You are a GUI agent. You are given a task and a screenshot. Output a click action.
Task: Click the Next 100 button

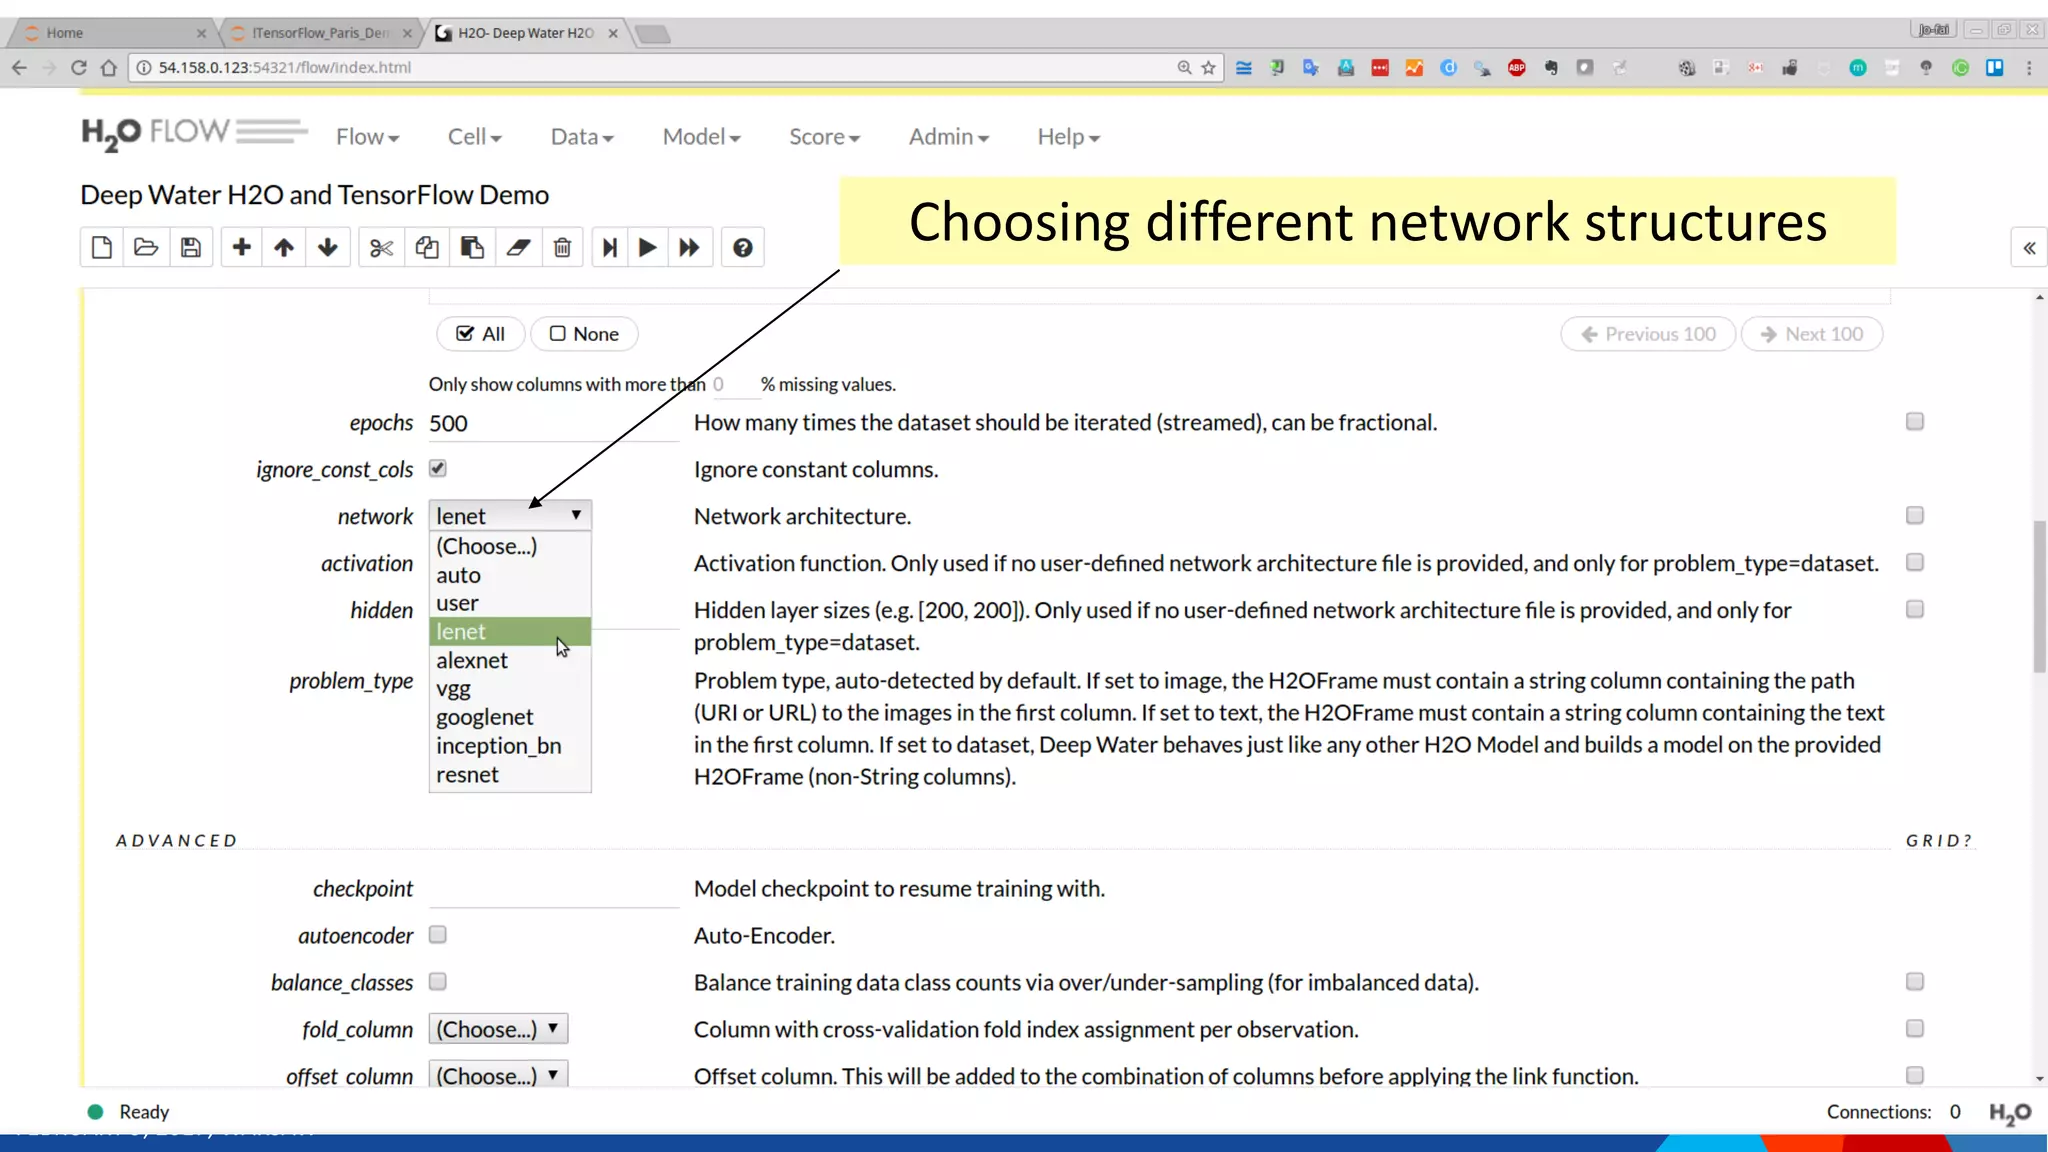[1812, 334]
